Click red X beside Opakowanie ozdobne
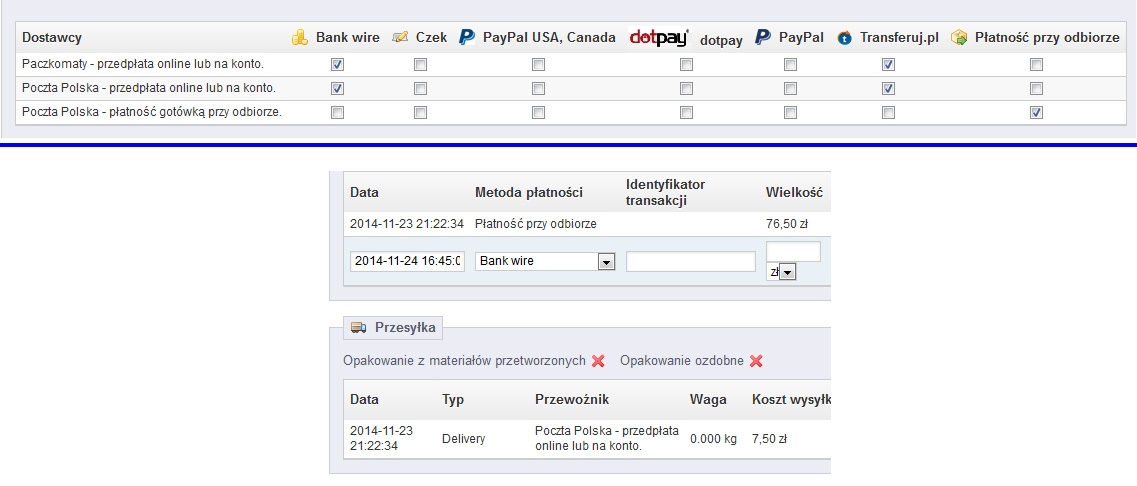Image resolution: width=1137 pixels, height=486 pixels. [756, 361]
